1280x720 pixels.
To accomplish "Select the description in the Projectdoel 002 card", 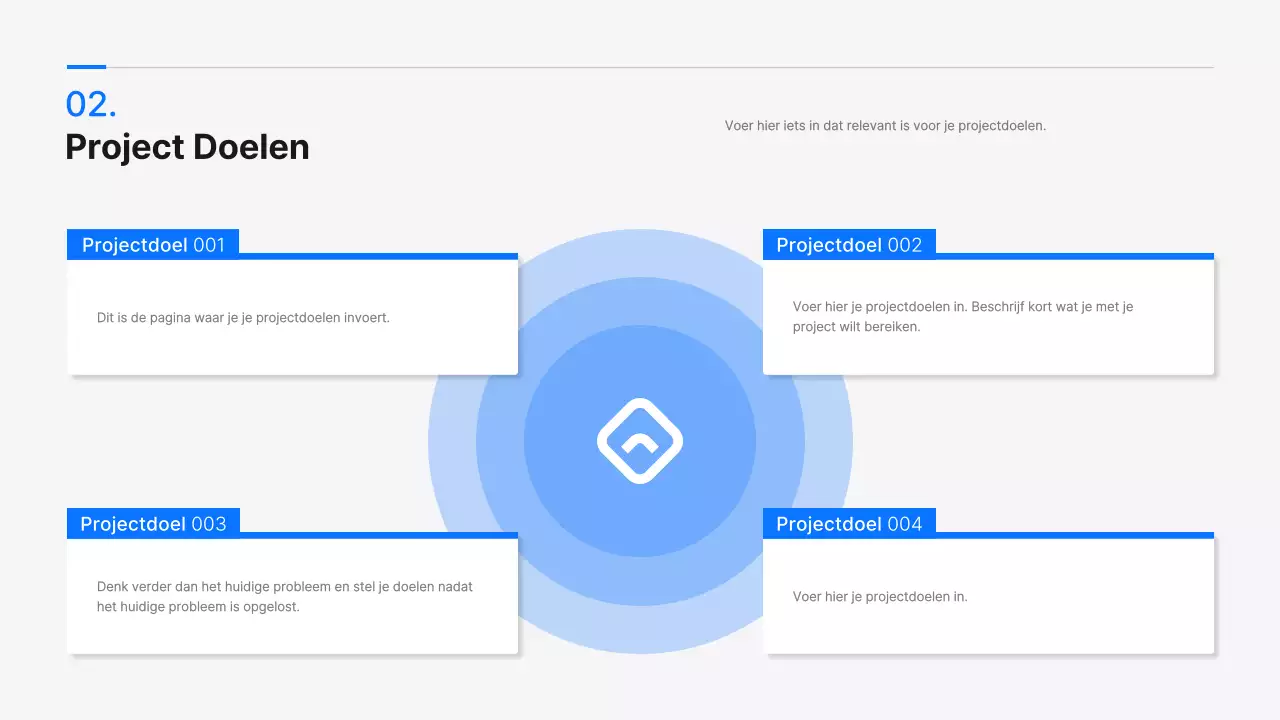I will [x=961, y=316].
